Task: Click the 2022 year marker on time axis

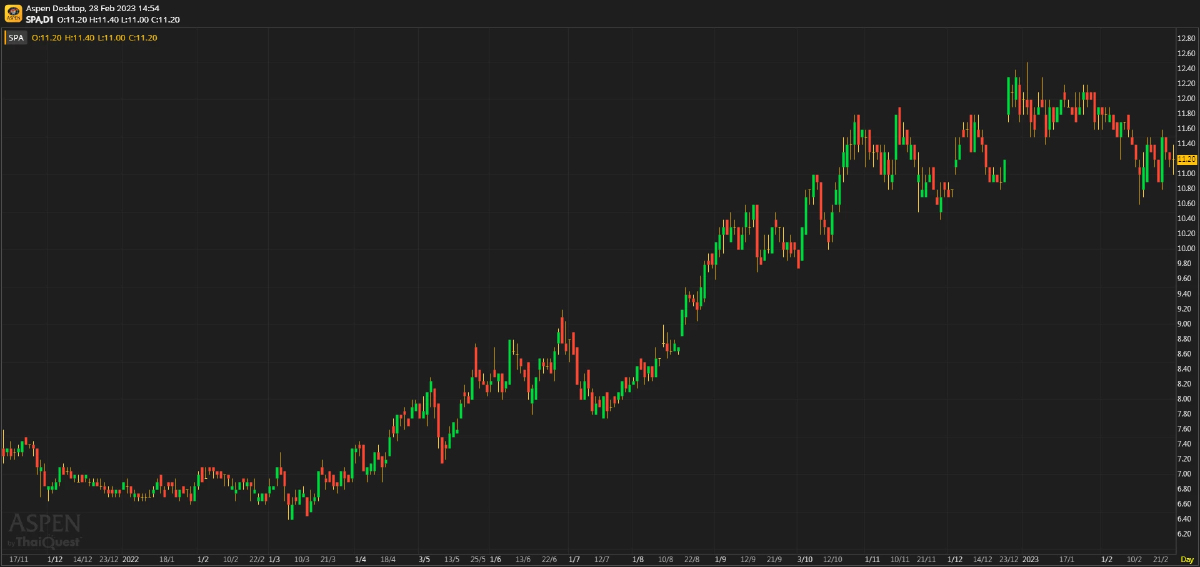Action: (x=130, y=559)
